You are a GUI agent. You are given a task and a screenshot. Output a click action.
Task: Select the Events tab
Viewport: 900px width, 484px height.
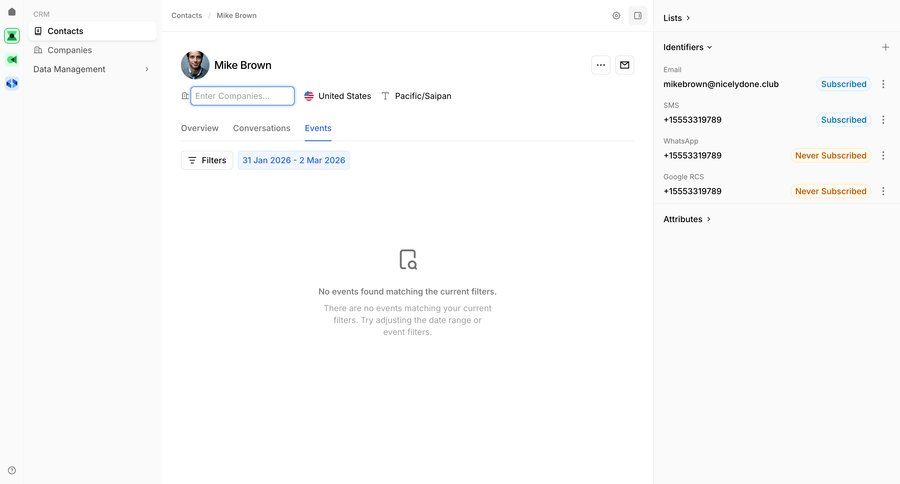[318, 128]
